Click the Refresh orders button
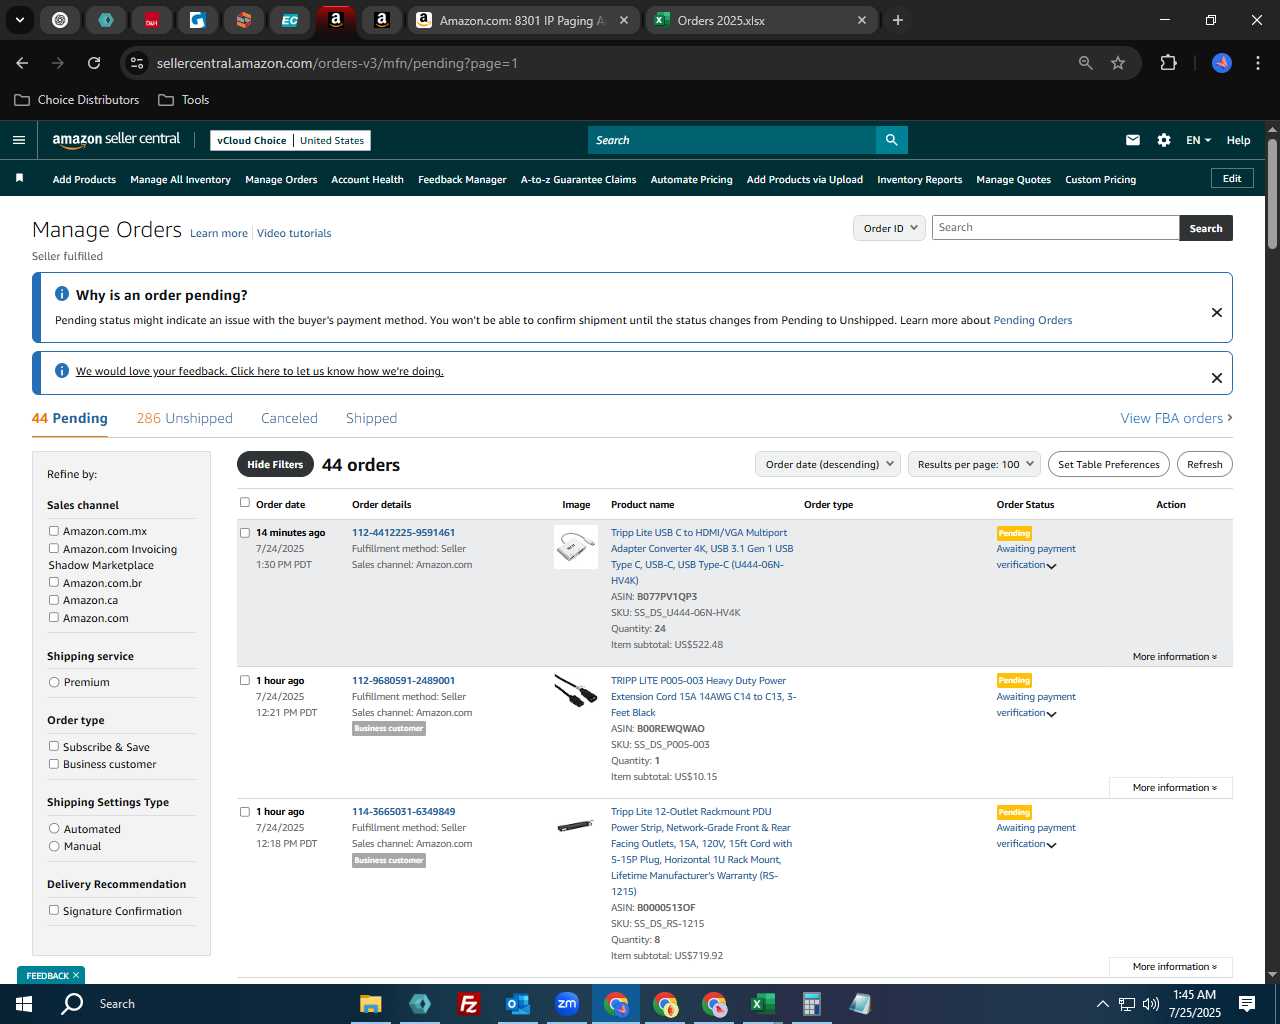The height and width of the screenshot is (1024, 1280). 1204,464
